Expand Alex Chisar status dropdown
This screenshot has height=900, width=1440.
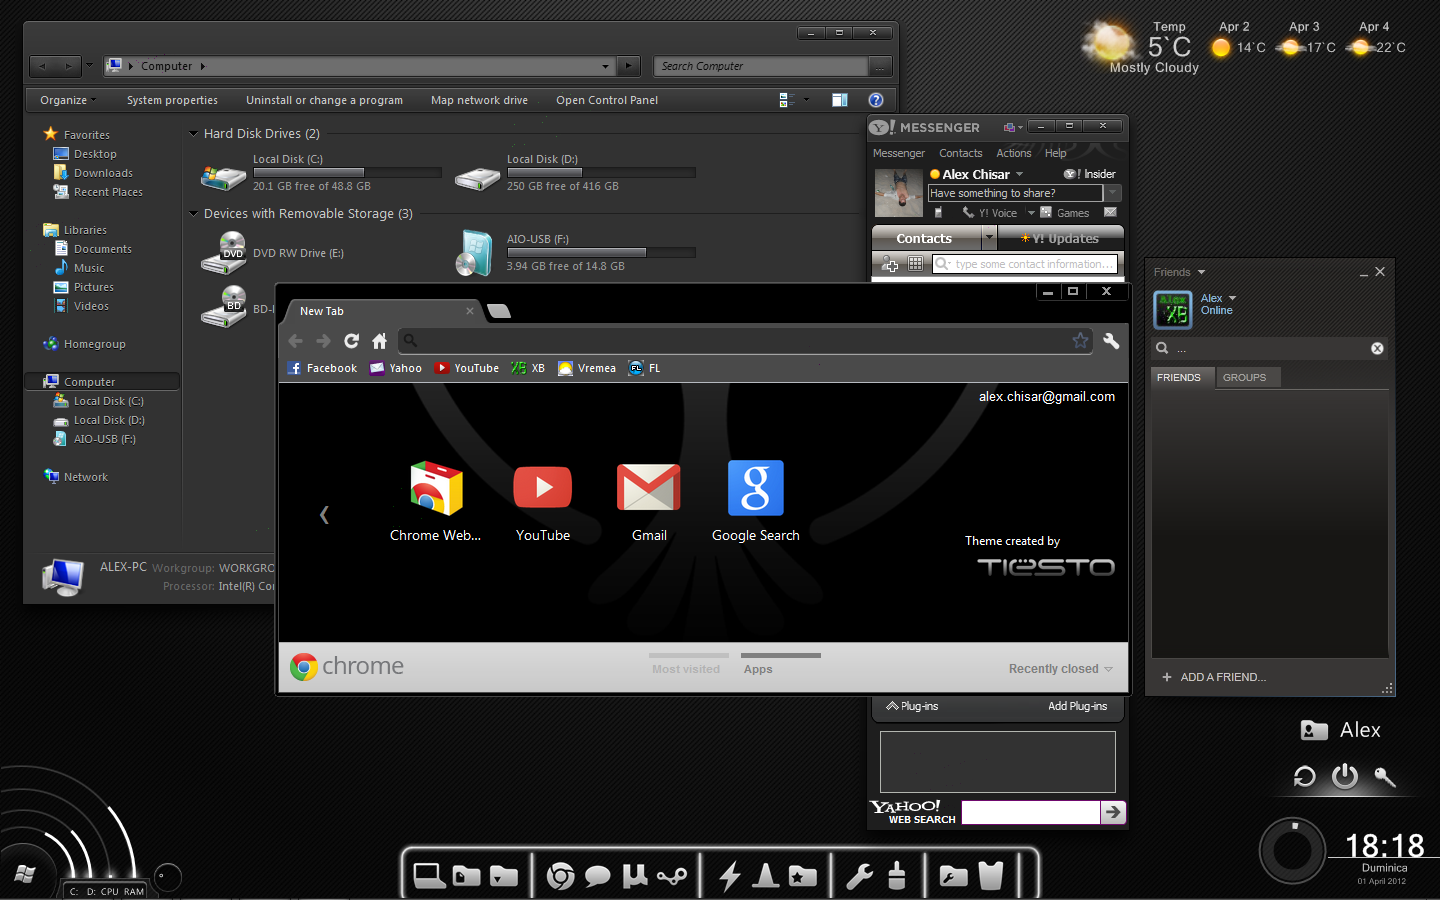tap(1020, 174)
